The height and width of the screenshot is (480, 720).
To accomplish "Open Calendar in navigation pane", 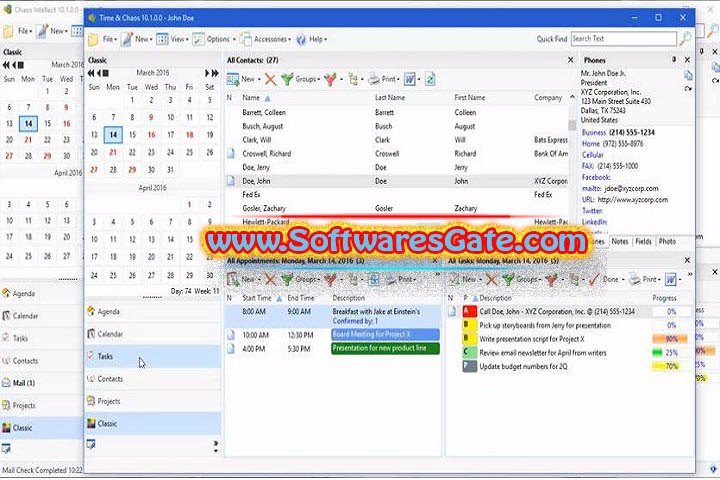I will (x=153, y=334).
